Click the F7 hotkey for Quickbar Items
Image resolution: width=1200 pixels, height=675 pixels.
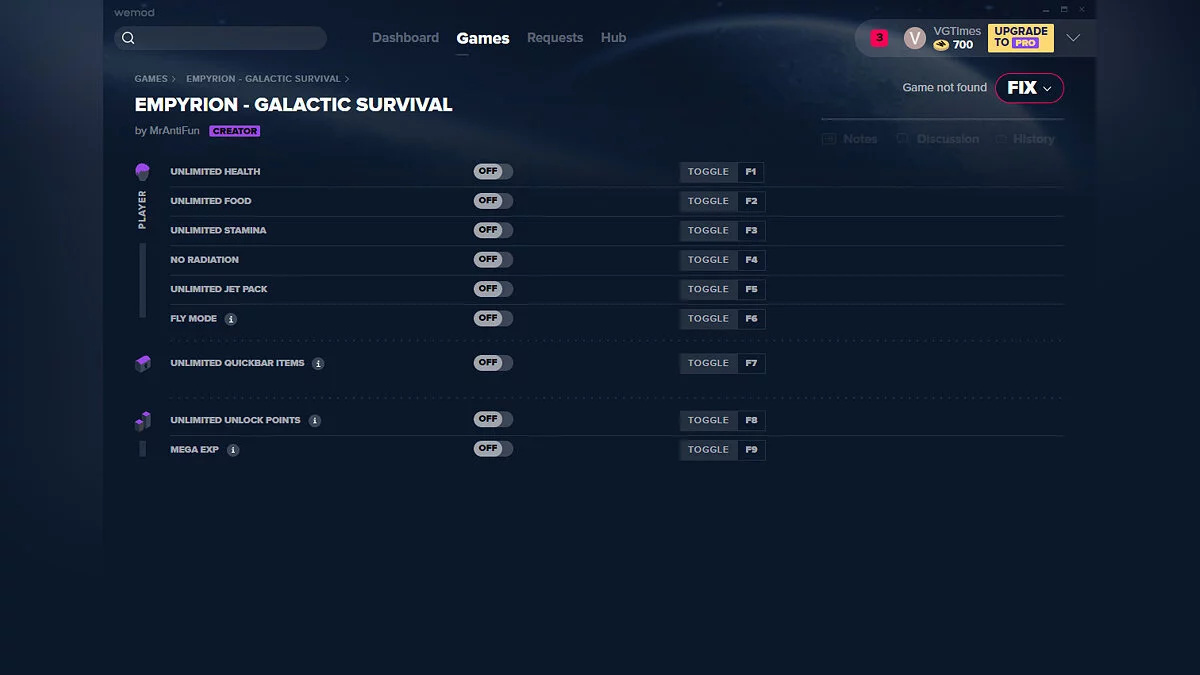coord(752,363)
